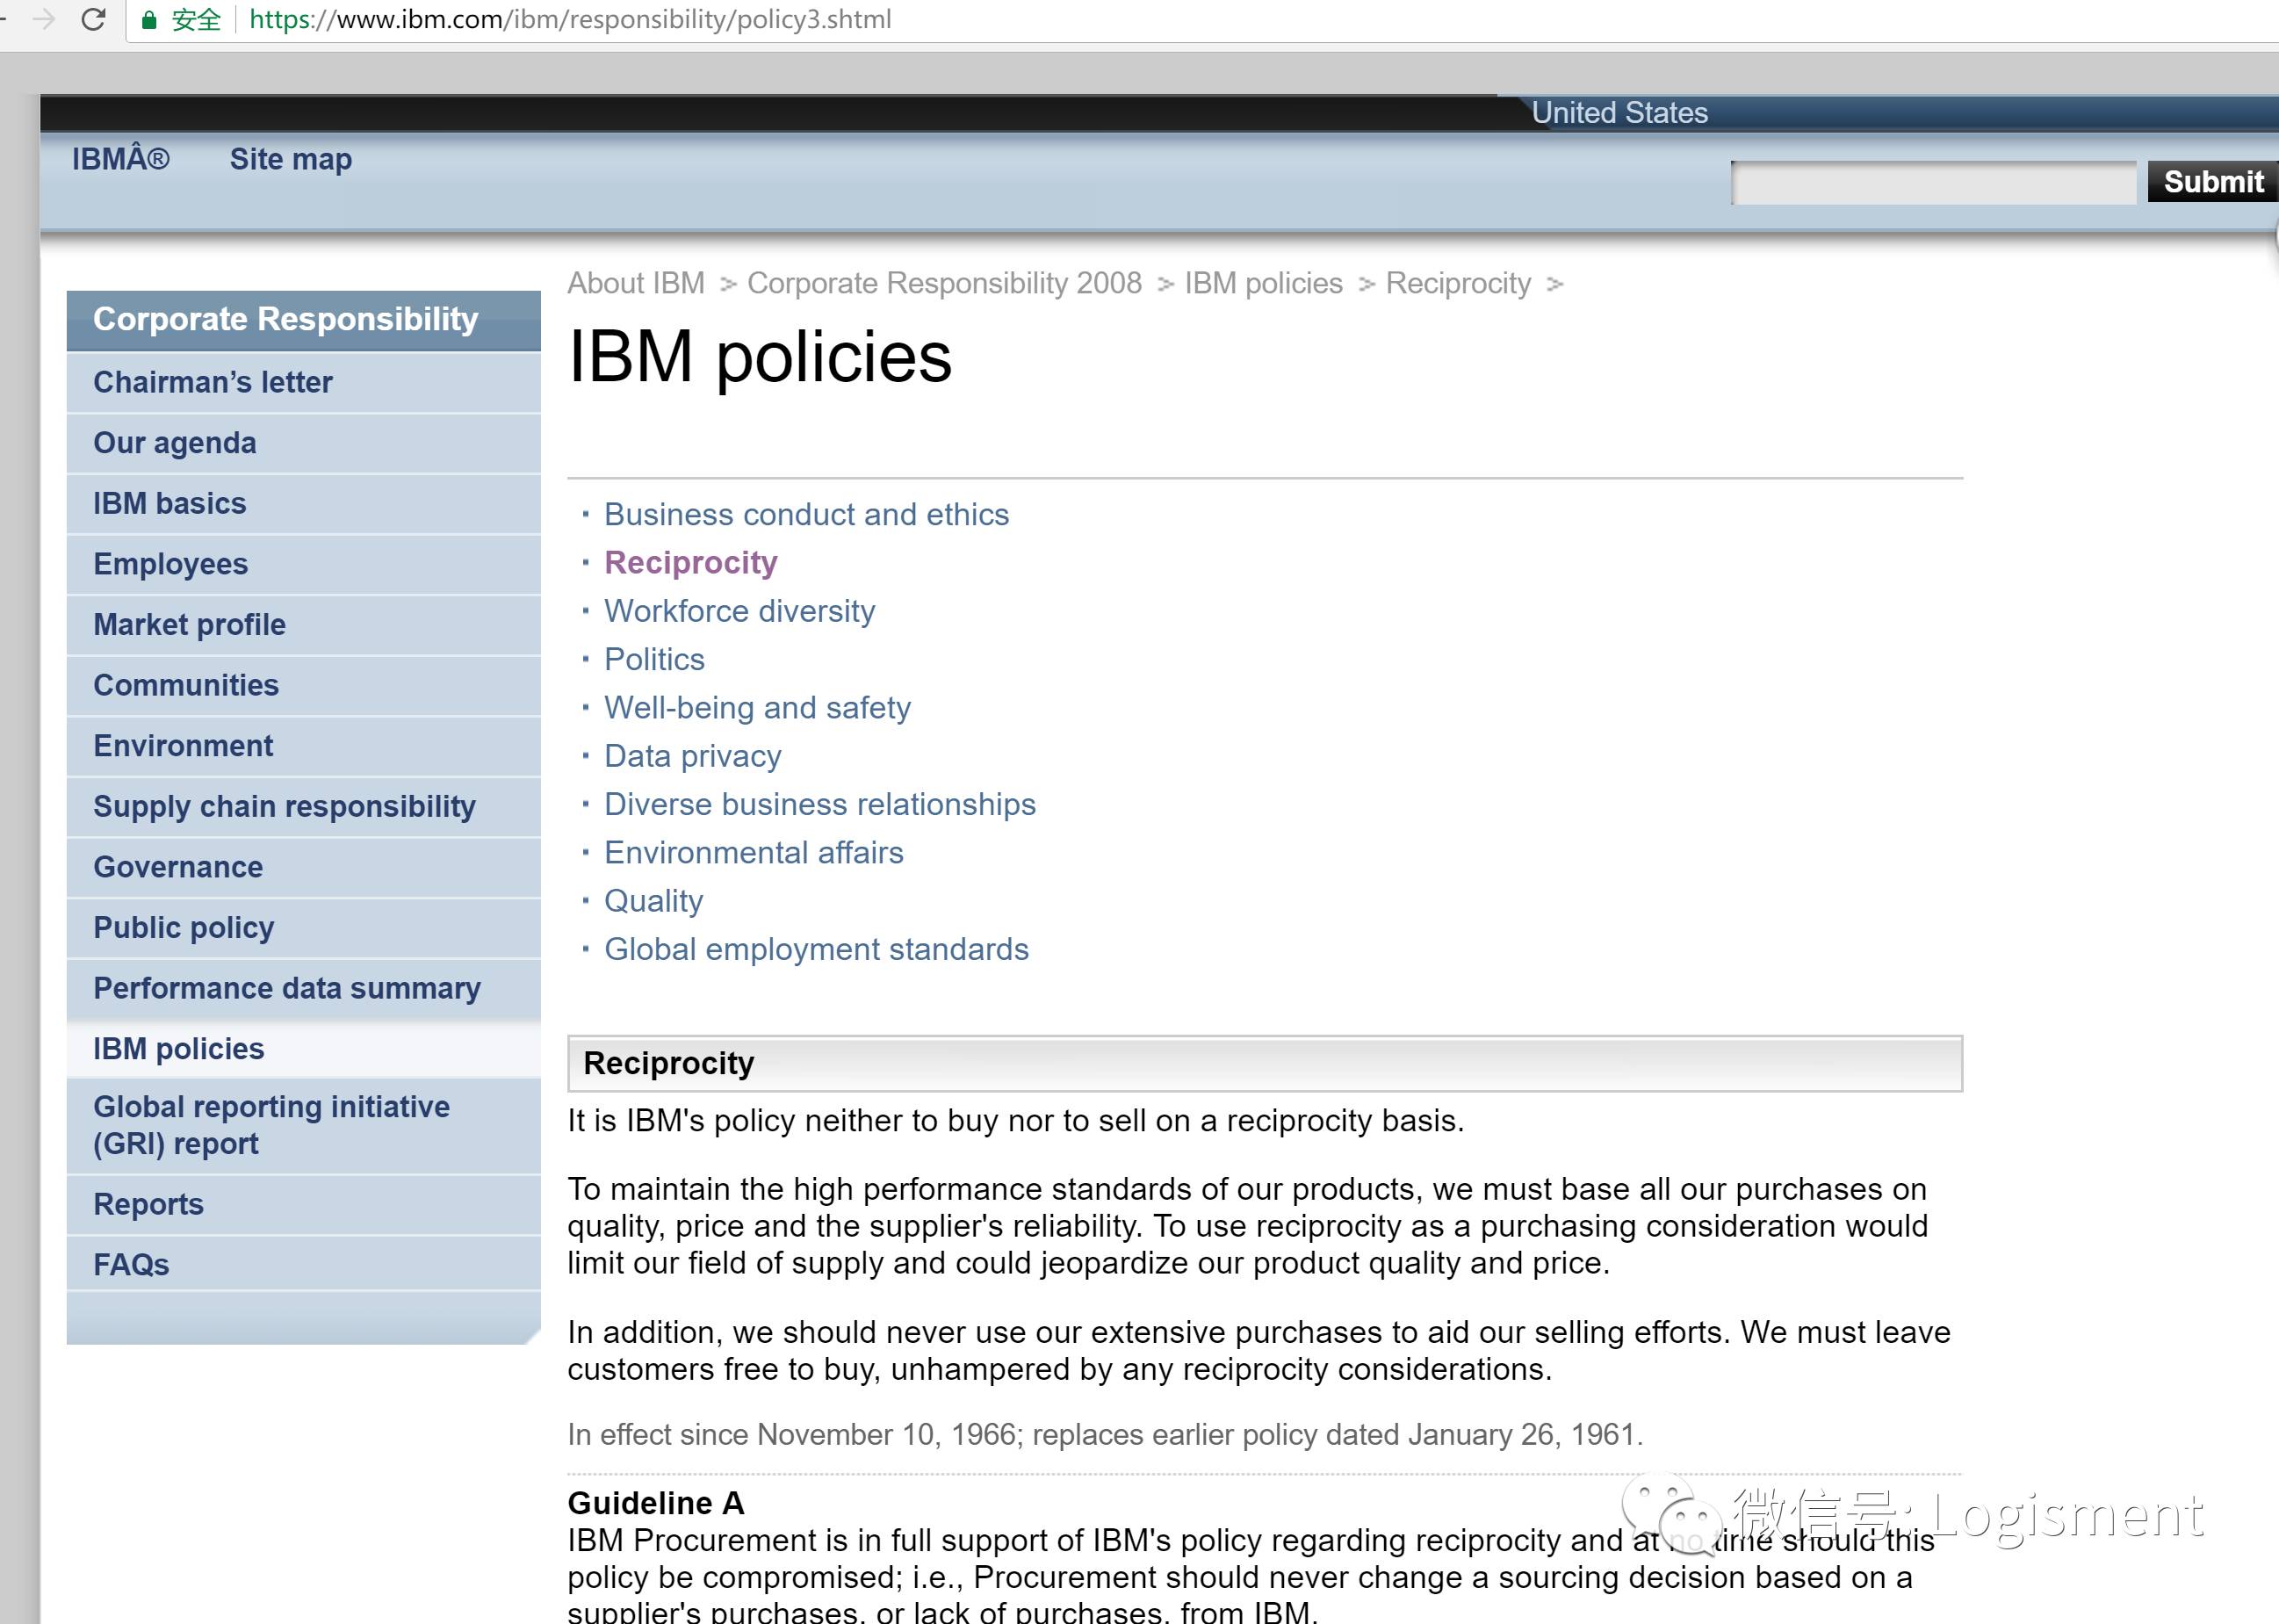The width and height of the screenshot is (2279, 1624).
Task: Open Environment sidebar item
Action: [304, 746]
